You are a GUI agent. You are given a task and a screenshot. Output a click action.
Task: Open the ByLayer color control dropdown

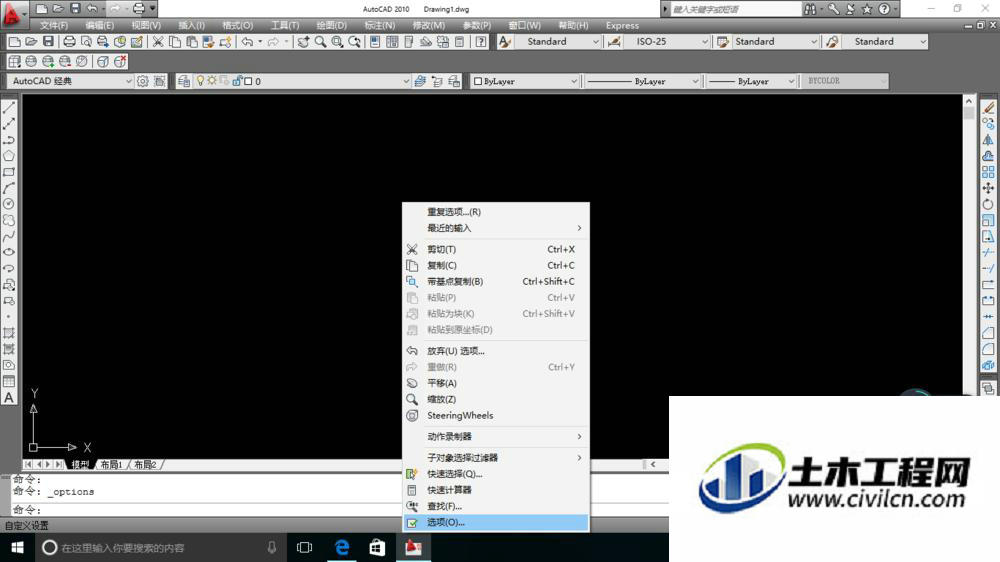pos(524,82)
